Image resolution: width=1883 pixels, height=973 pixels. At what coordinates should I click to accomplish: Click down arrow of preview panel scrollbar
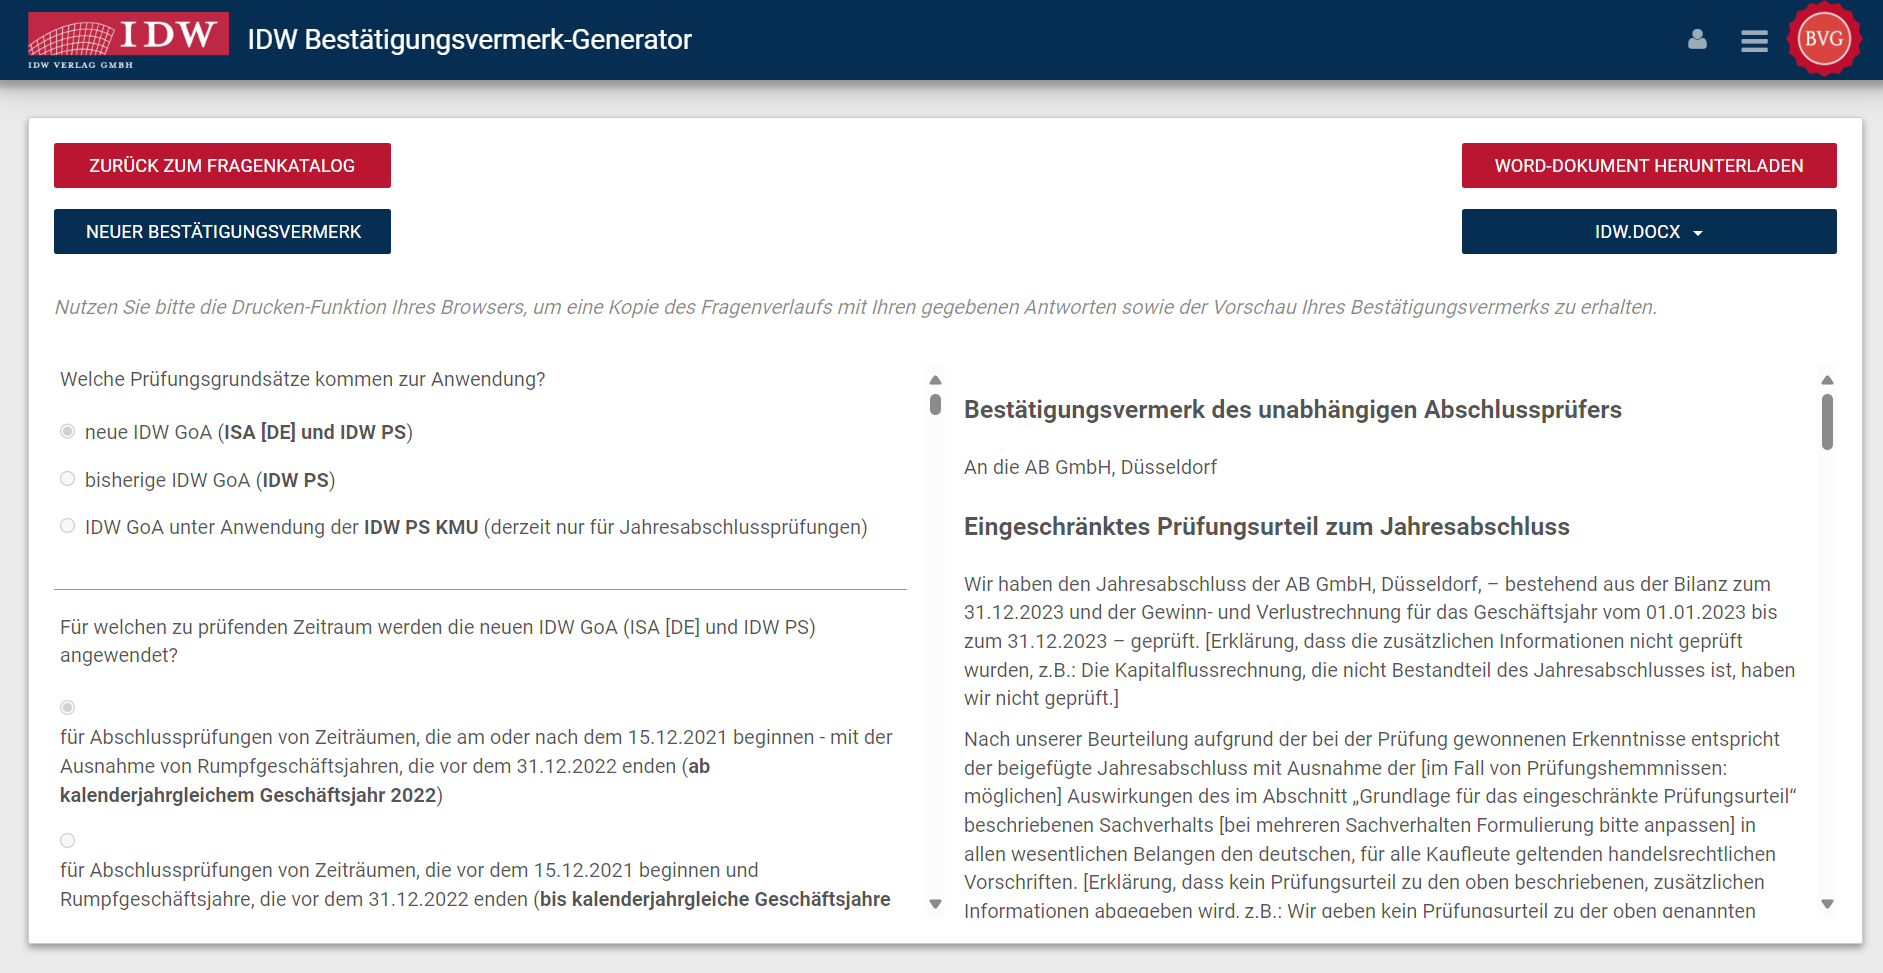point(1827,904)
